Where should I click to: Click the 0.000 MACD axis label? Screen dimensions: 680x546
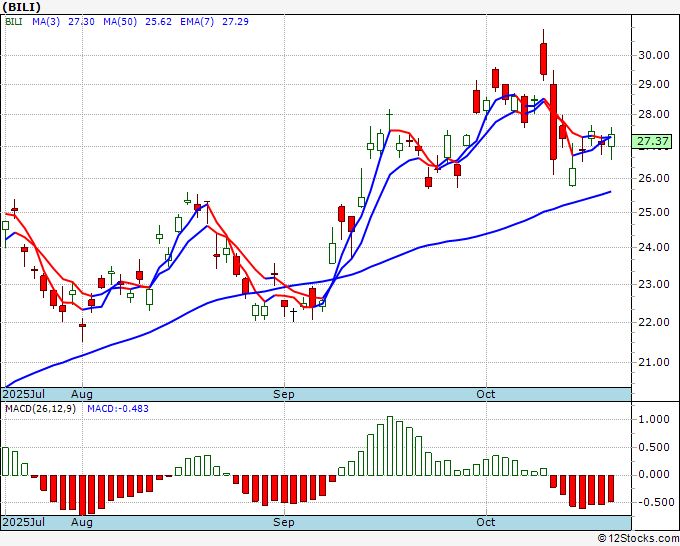pyautogui.click(x=654, y=474)
